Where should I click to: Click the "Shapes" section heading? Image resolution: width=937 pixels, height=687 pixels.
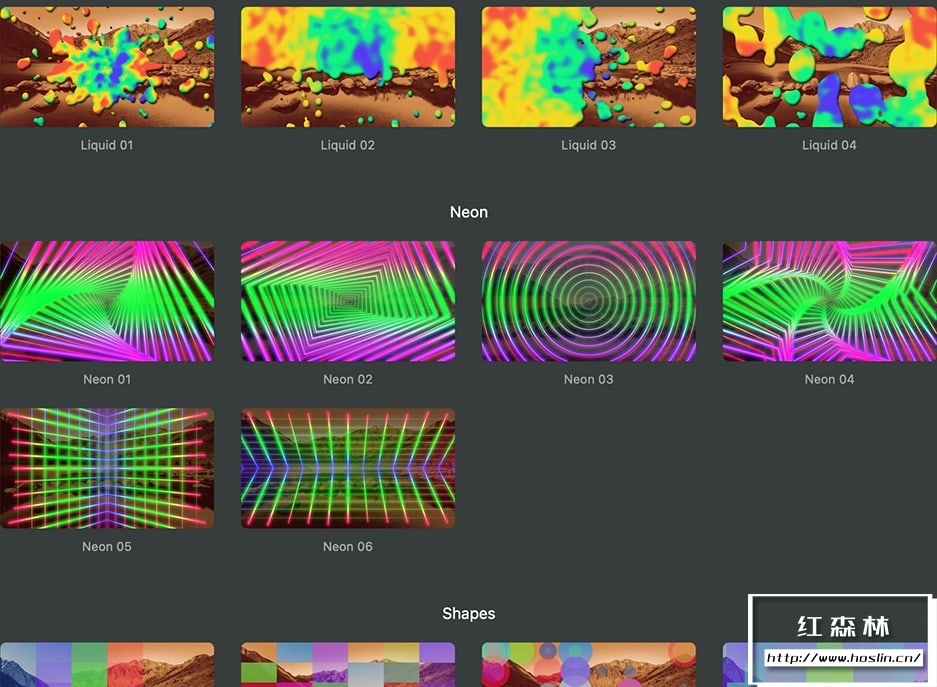[x=469, y=614]
